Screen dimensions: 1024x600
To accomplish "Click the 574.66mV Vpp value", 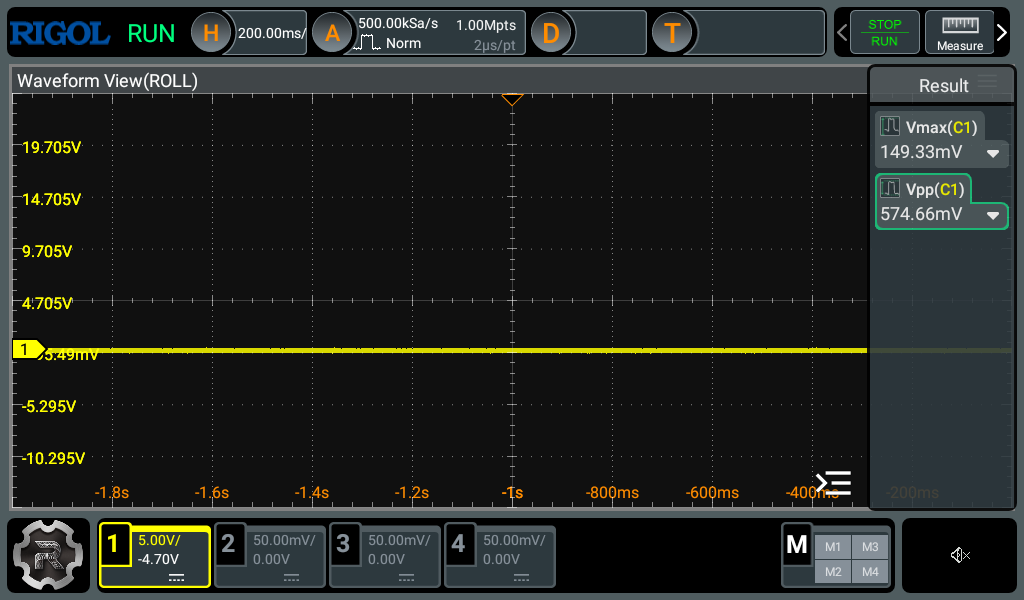I will point(921,214).
